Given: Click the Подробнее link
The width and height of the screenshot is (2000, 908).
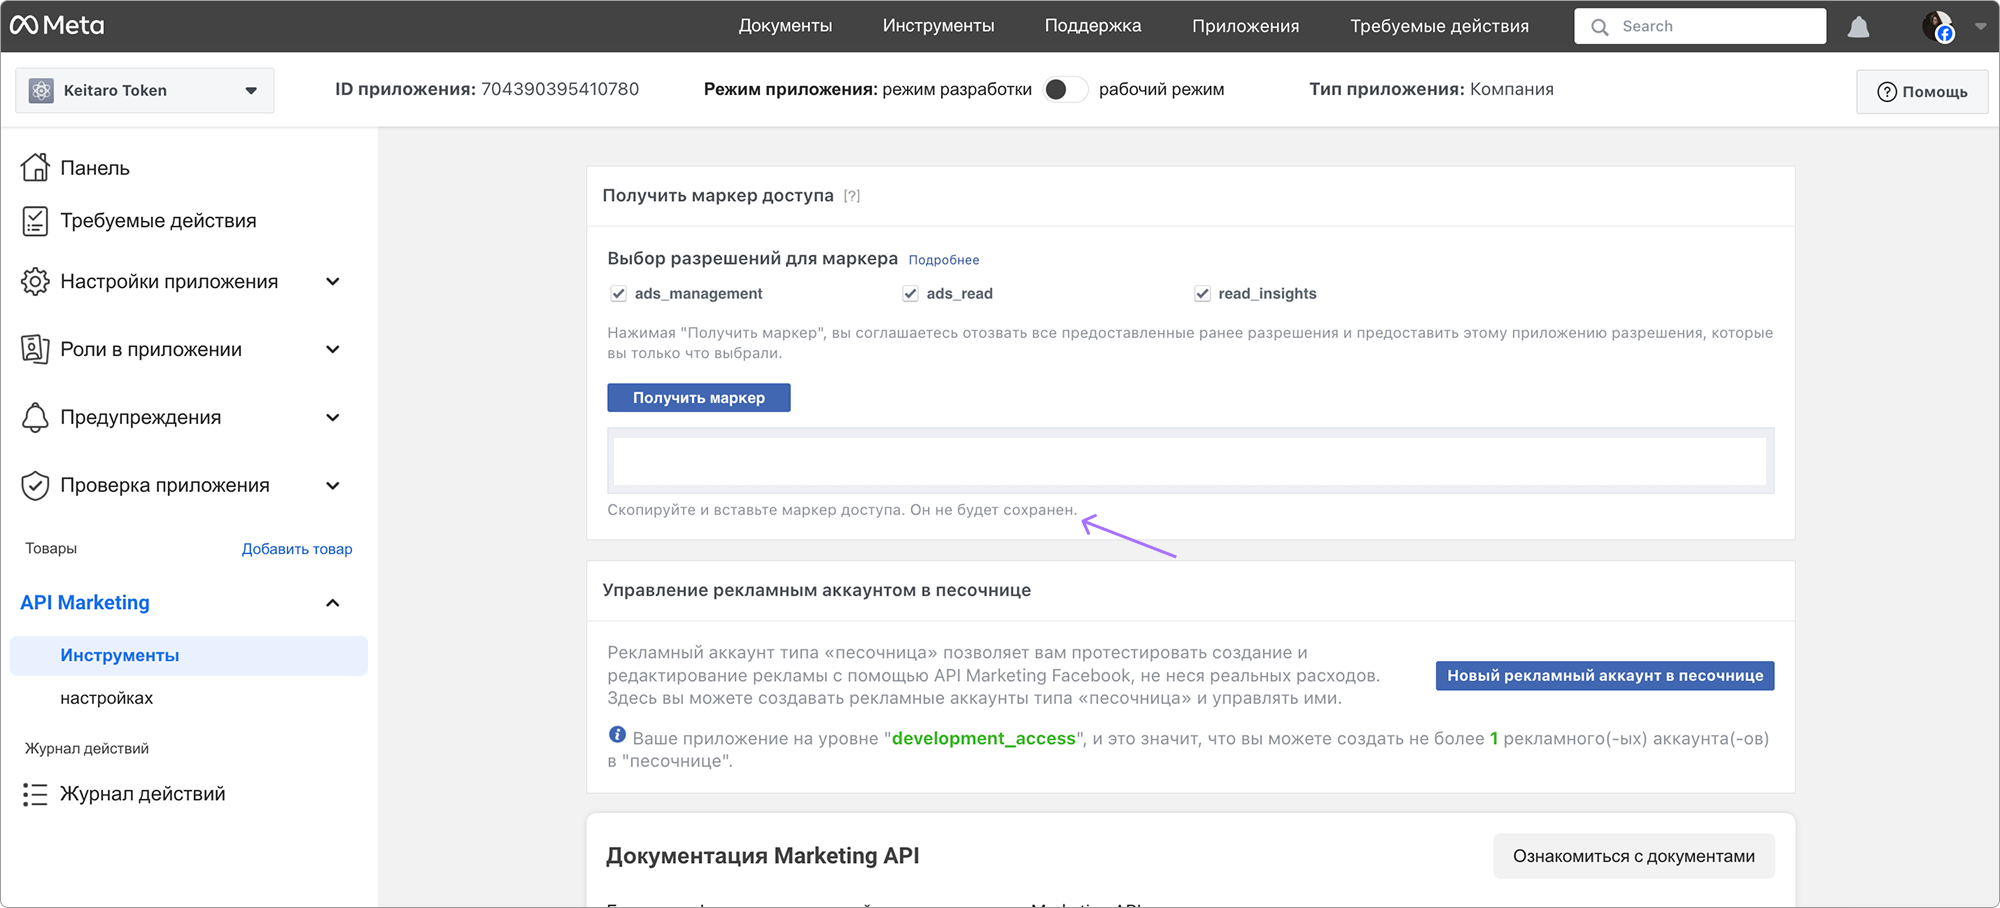Looking at the screenshot, I should (x=944, y=260).
